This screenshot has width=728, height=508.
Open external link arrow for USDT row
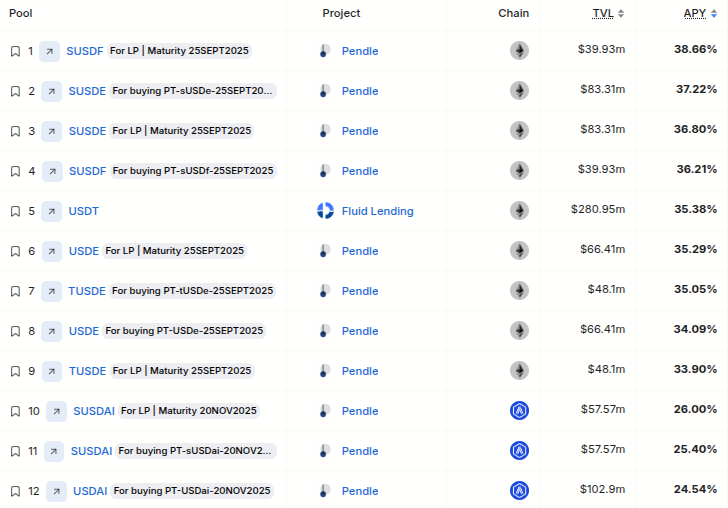click(52, 211)
